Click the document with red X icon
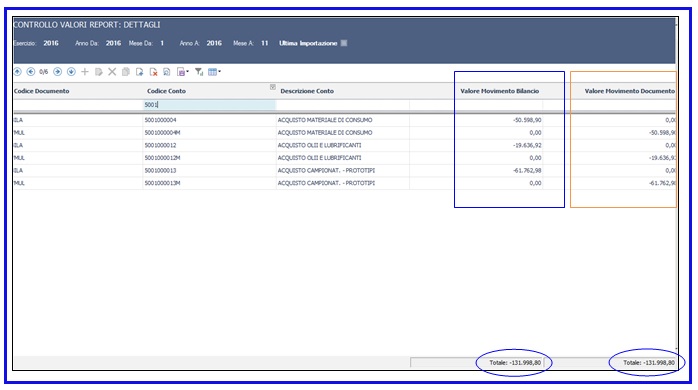Viewport: 698px width, 390px height. [x=153, y=72]
